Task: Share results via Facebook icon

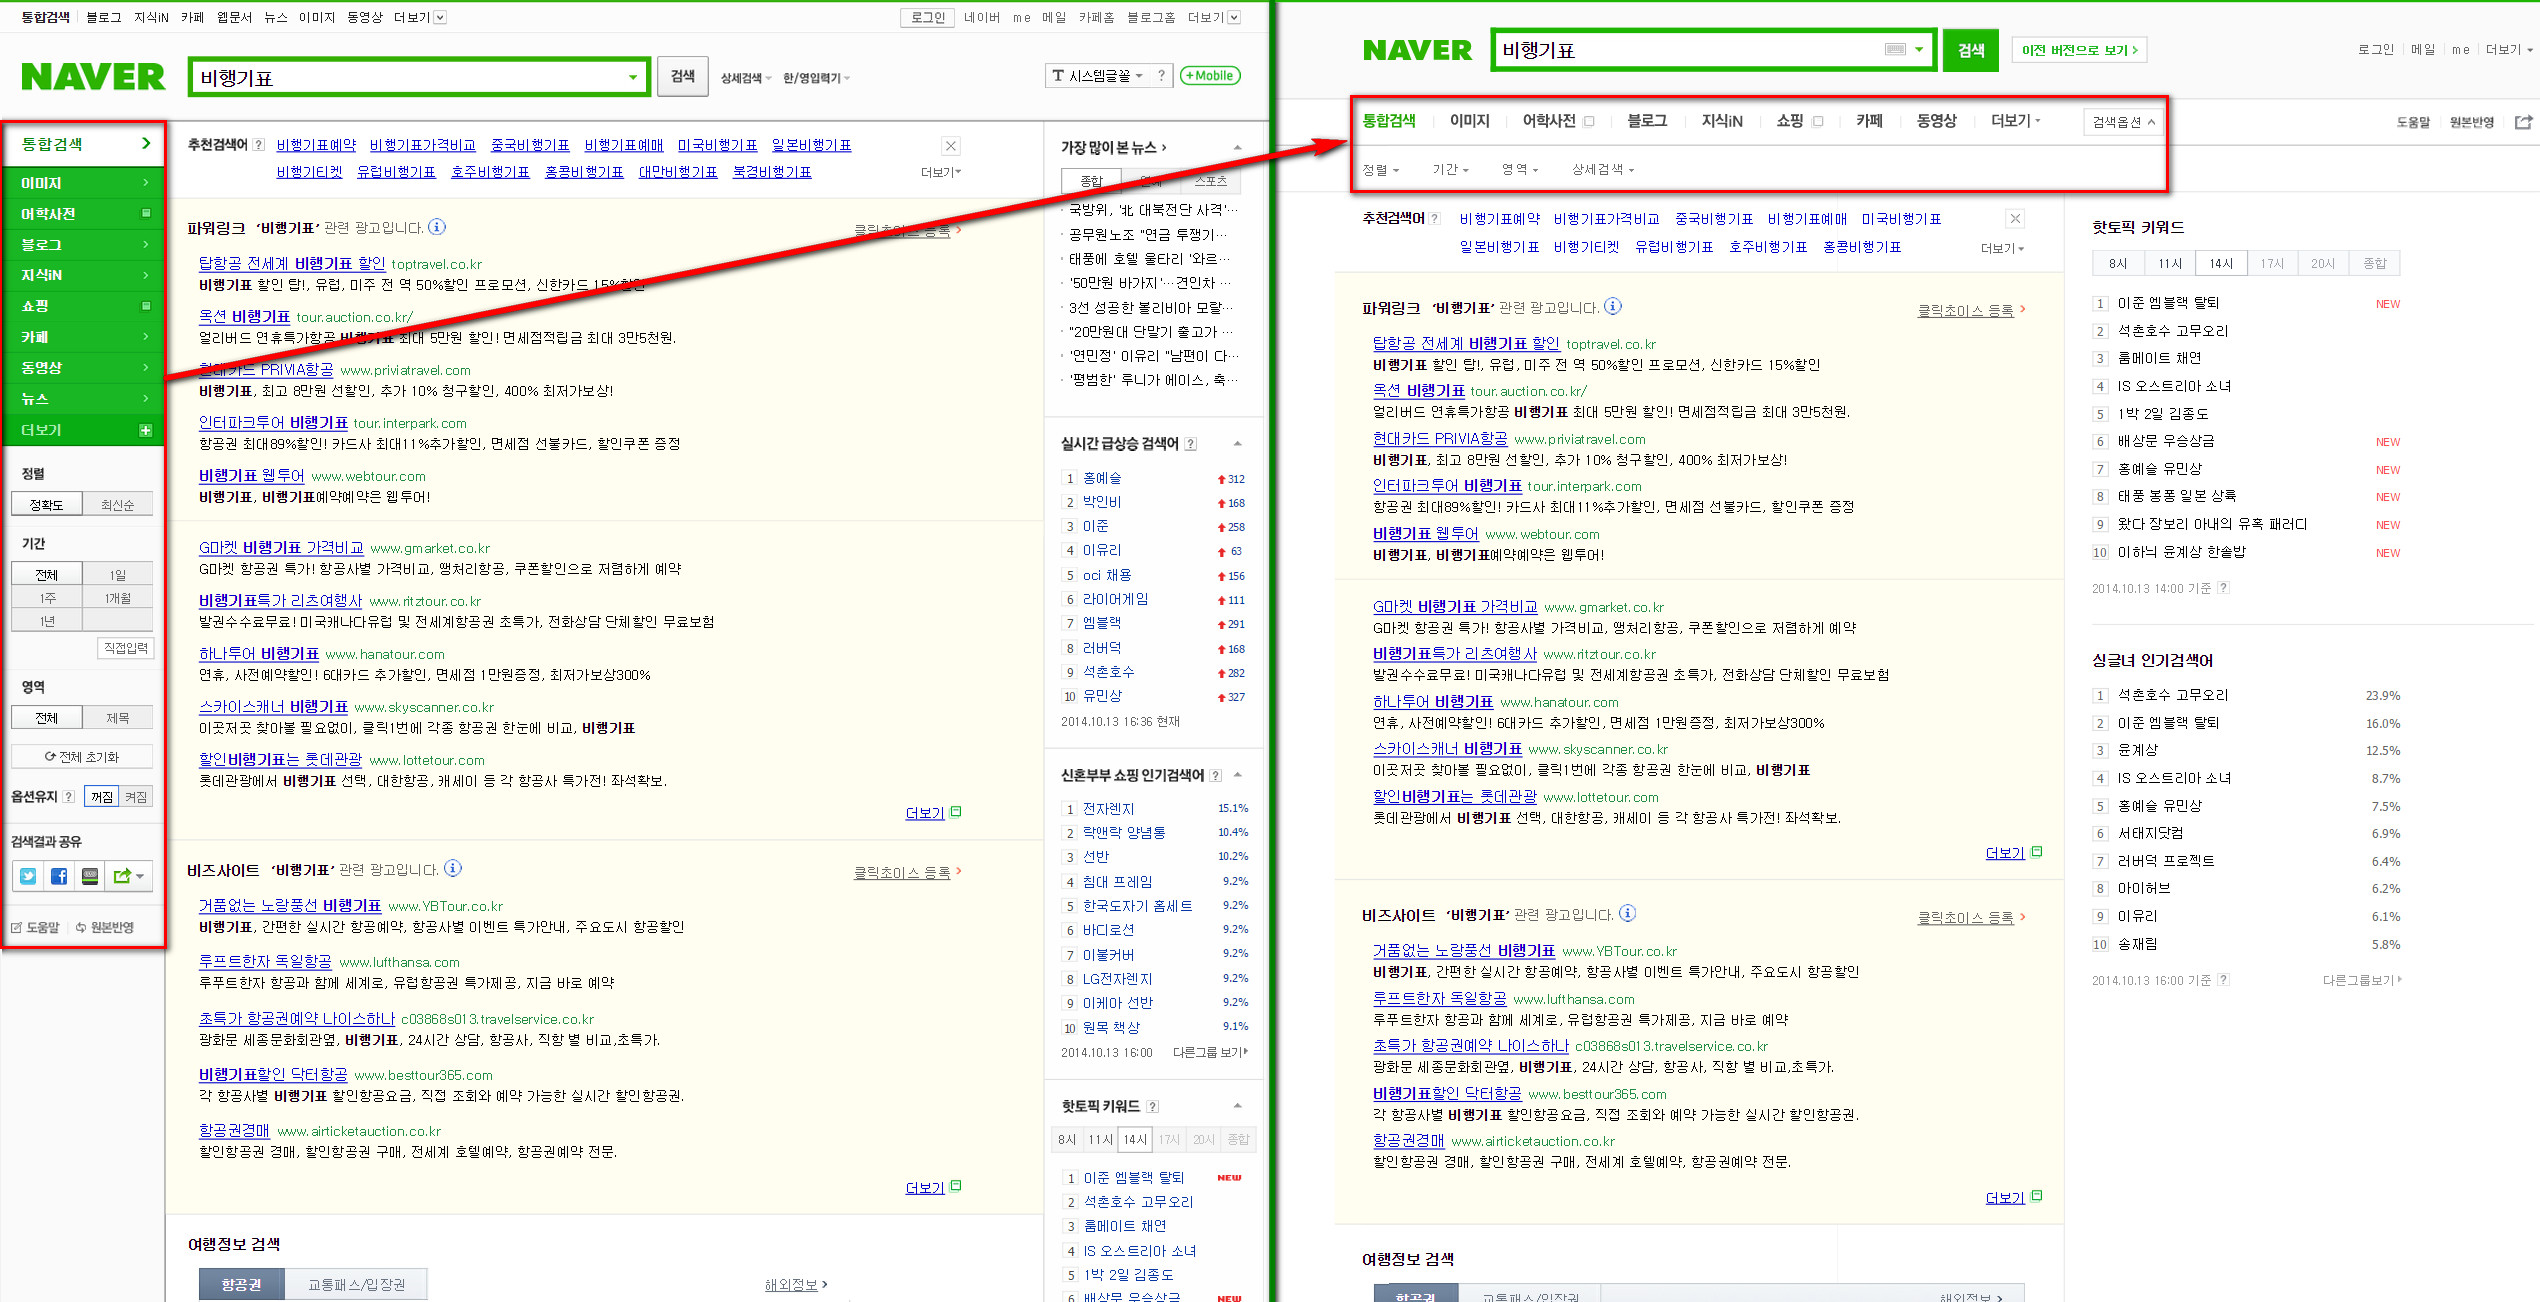Action: (59, 876)
